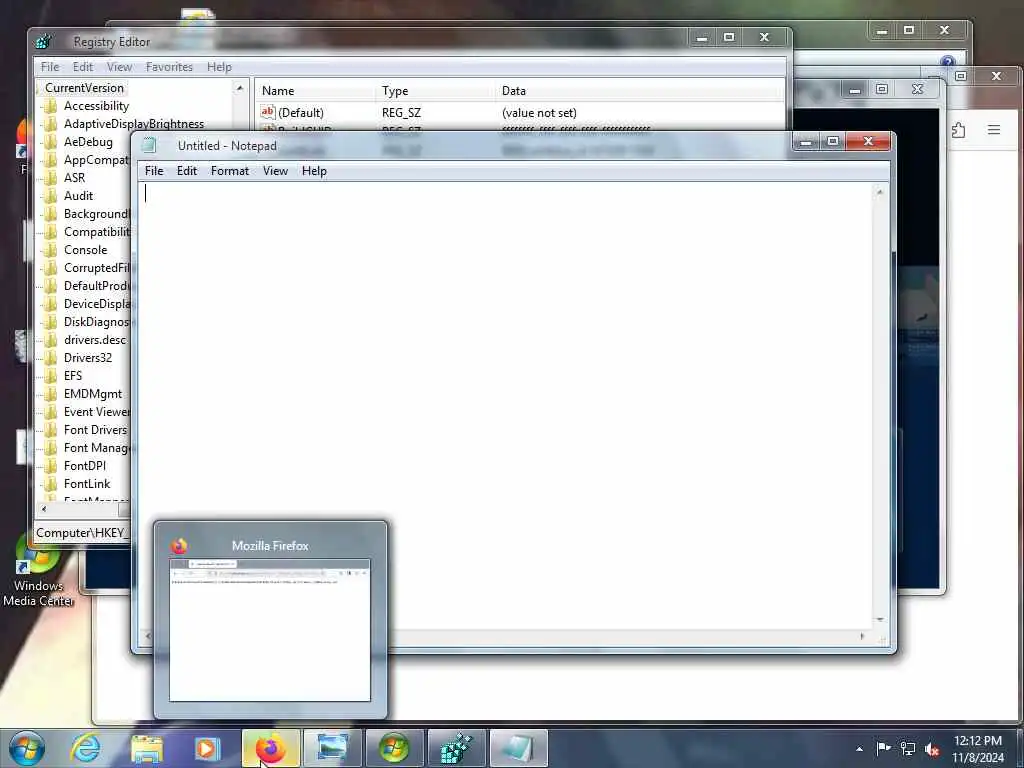This screenshot has width=1024, height=768.
Task: Select the AppCompat registry key
Action: pos(96,160)
